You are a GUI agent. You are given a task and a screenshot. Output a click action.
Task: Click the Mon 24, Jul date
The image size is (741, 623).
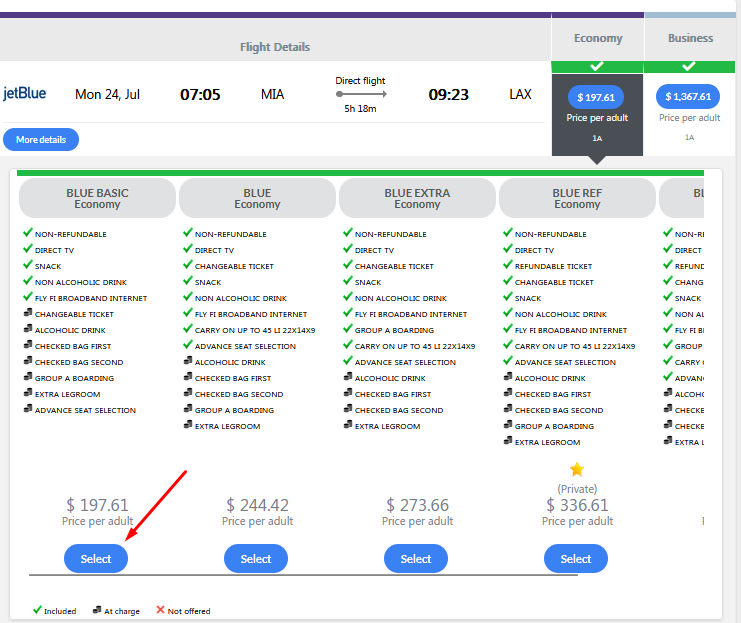[x=107, y=95]
